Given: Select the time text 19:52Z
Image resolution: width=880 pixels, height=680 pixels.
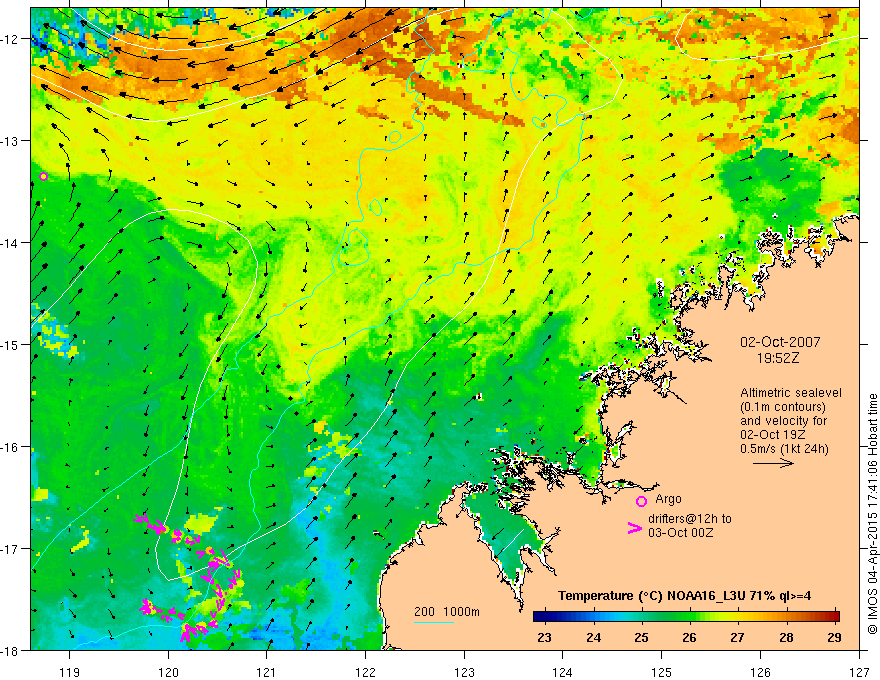Looking at the screenshot, I should tap(777, 358).
